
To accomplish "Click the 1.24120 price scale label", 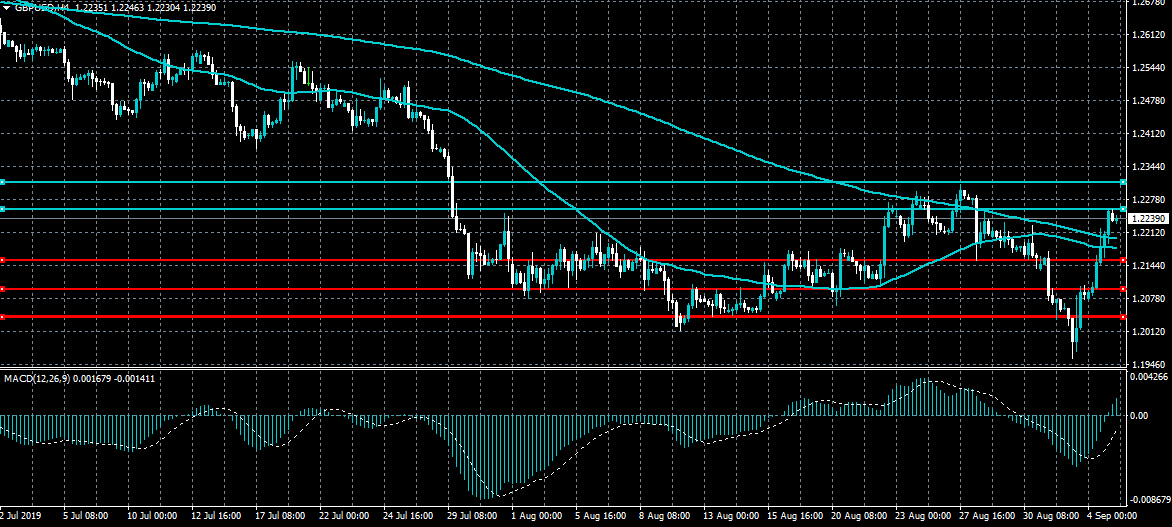I will pos(1150,134).
